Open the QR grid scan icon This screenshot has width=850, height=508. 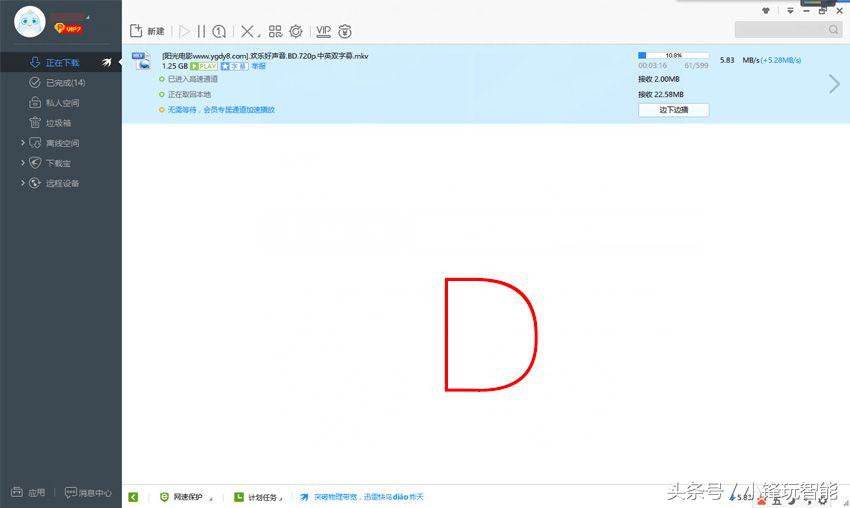point(275,31)
